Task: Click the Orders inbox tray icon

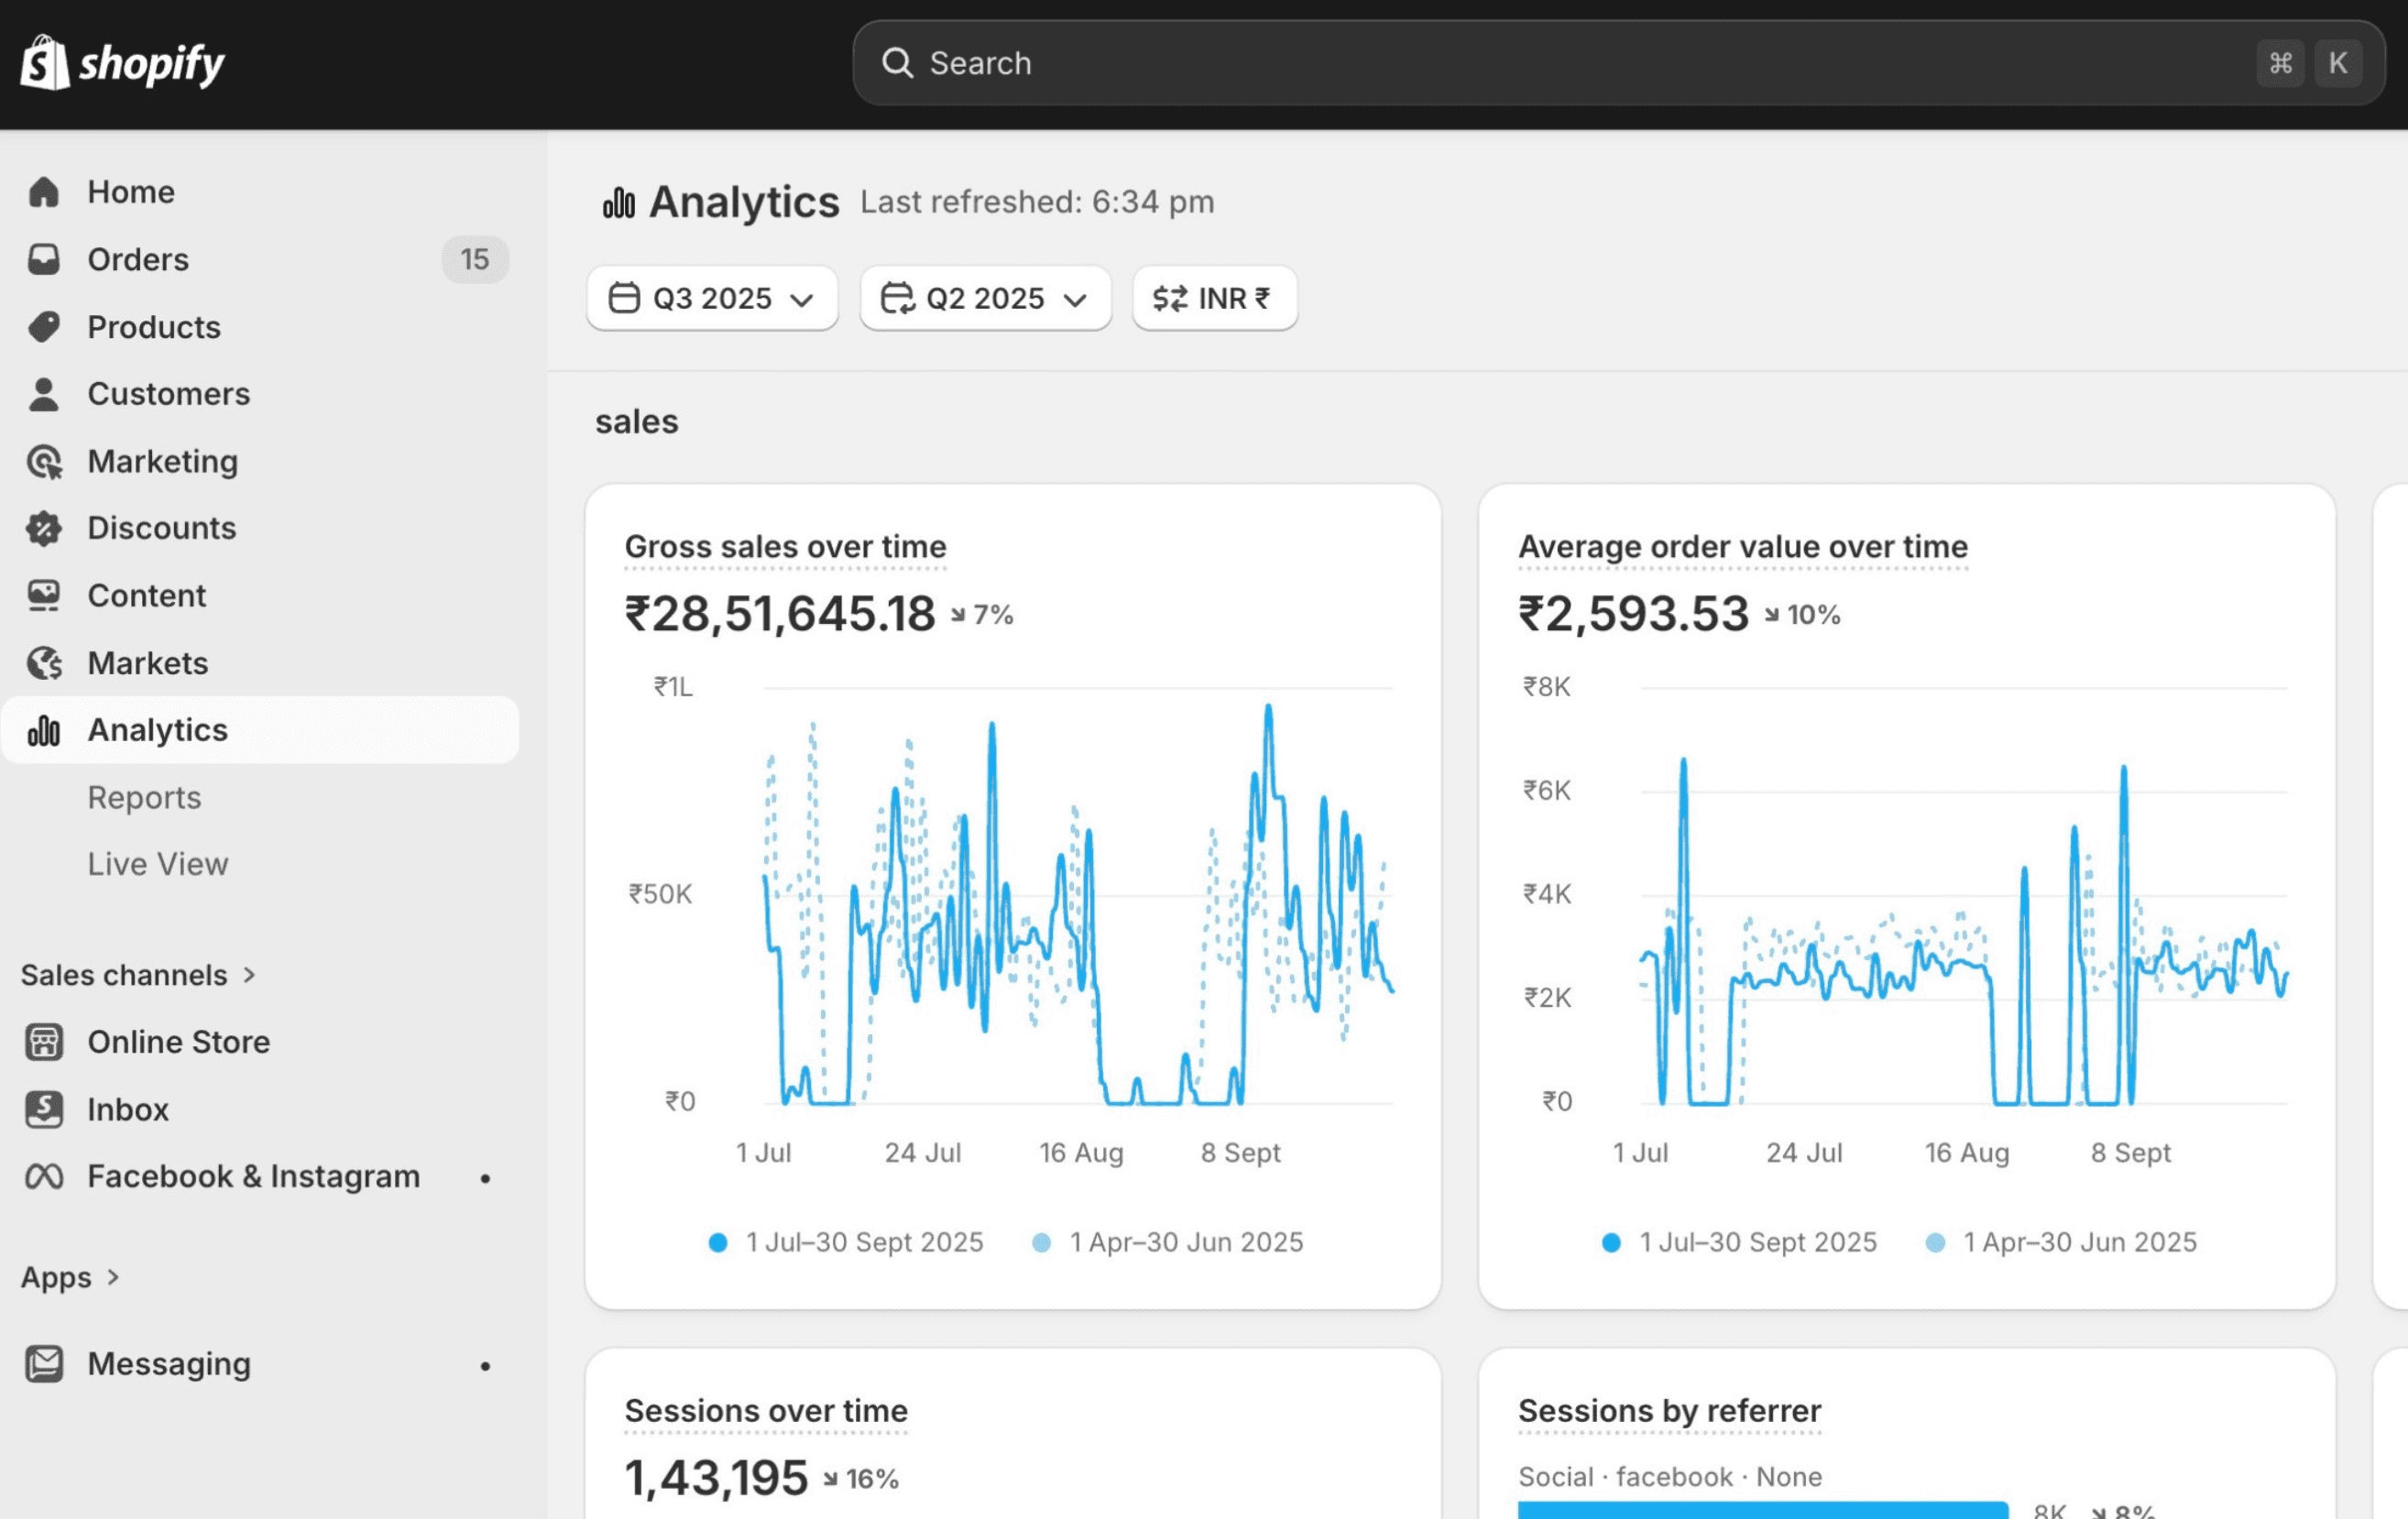Action: click(44, 259)
